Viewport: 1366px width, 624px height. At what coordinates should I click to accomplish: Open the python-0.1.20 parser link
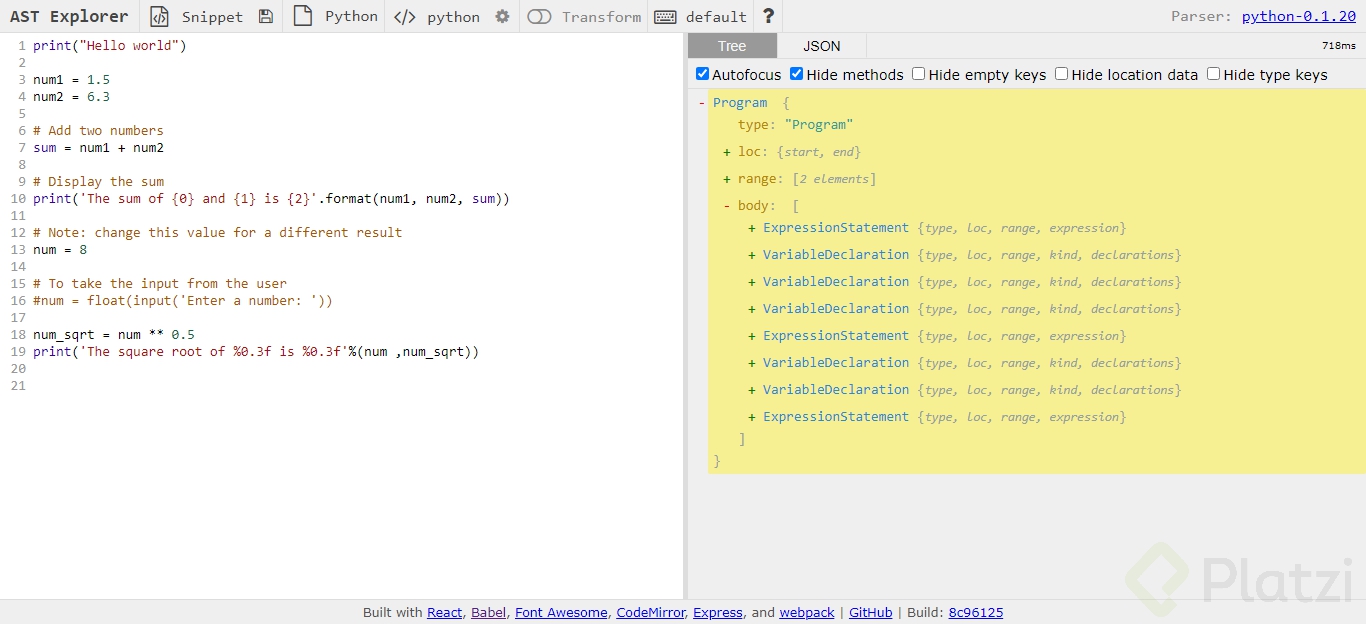pos(1299,15)
